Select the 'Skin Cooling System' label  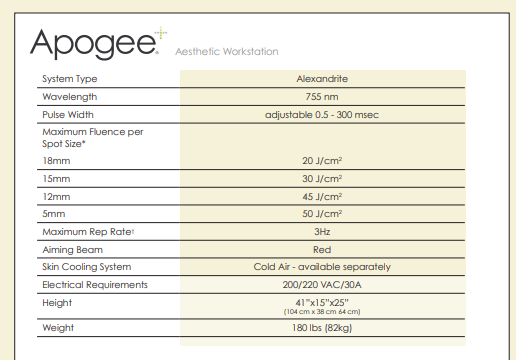click(87, 267)
